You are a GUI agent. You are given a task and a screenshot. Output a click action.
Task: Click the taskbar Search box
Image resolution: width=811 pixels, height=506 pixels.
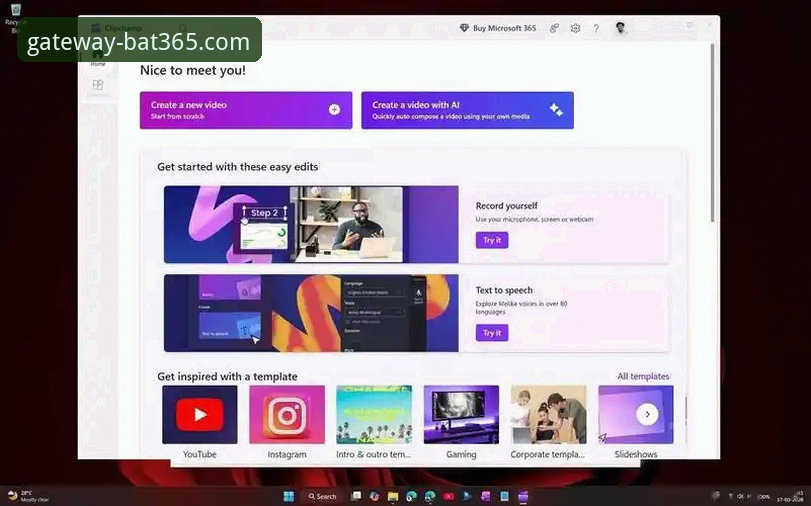[x=323, y=496]
